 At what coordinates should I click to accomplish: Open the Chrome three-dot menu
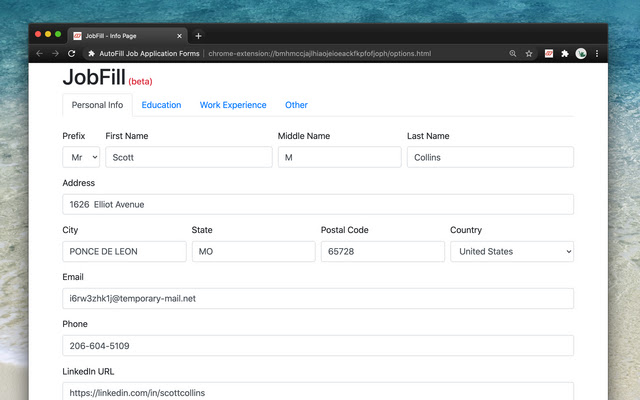pos(597,53)
